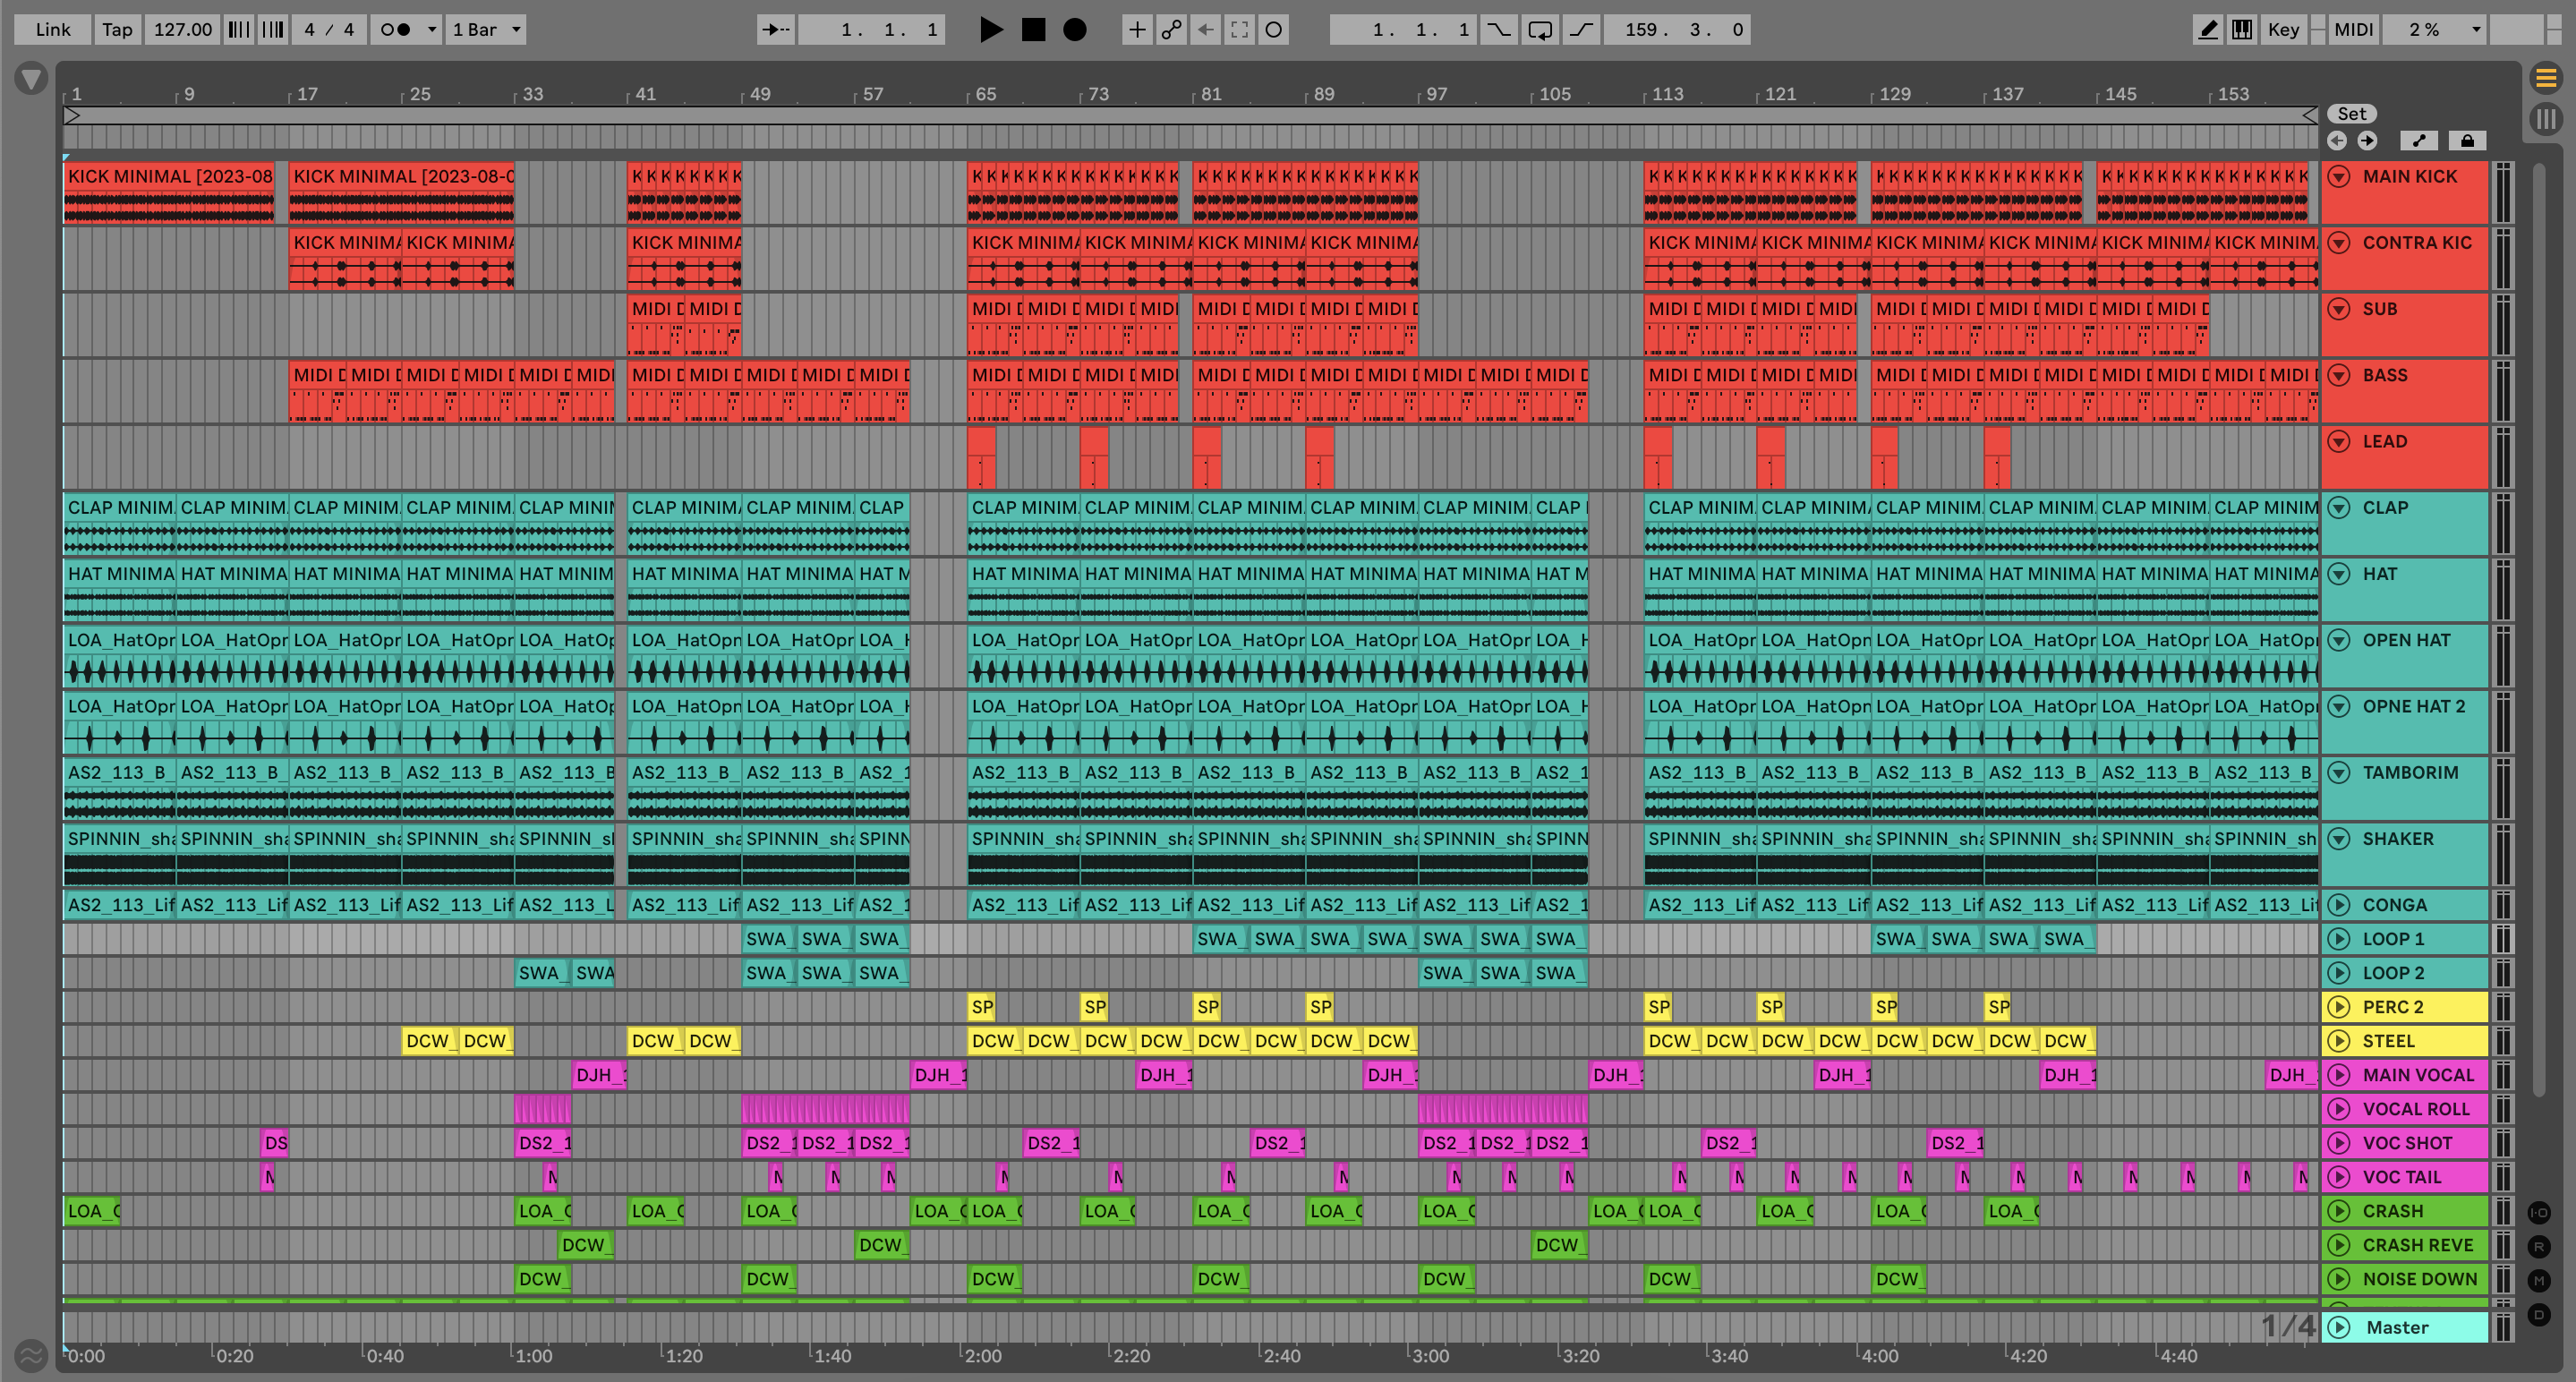
Task: Toggle the computer MIDI keyboard icon
Action: point(2242,29)
